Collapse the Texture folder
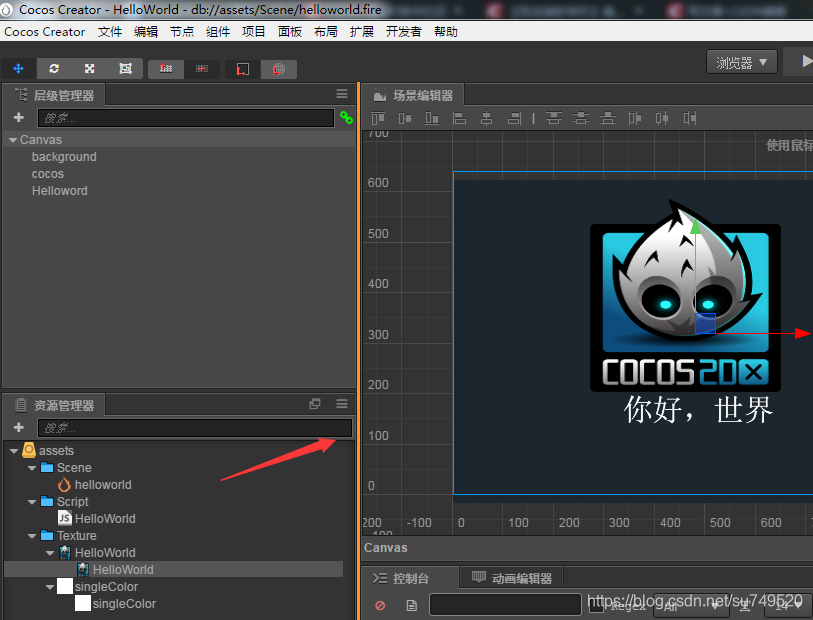Screen dimensions: 813x620 (32, 536)
